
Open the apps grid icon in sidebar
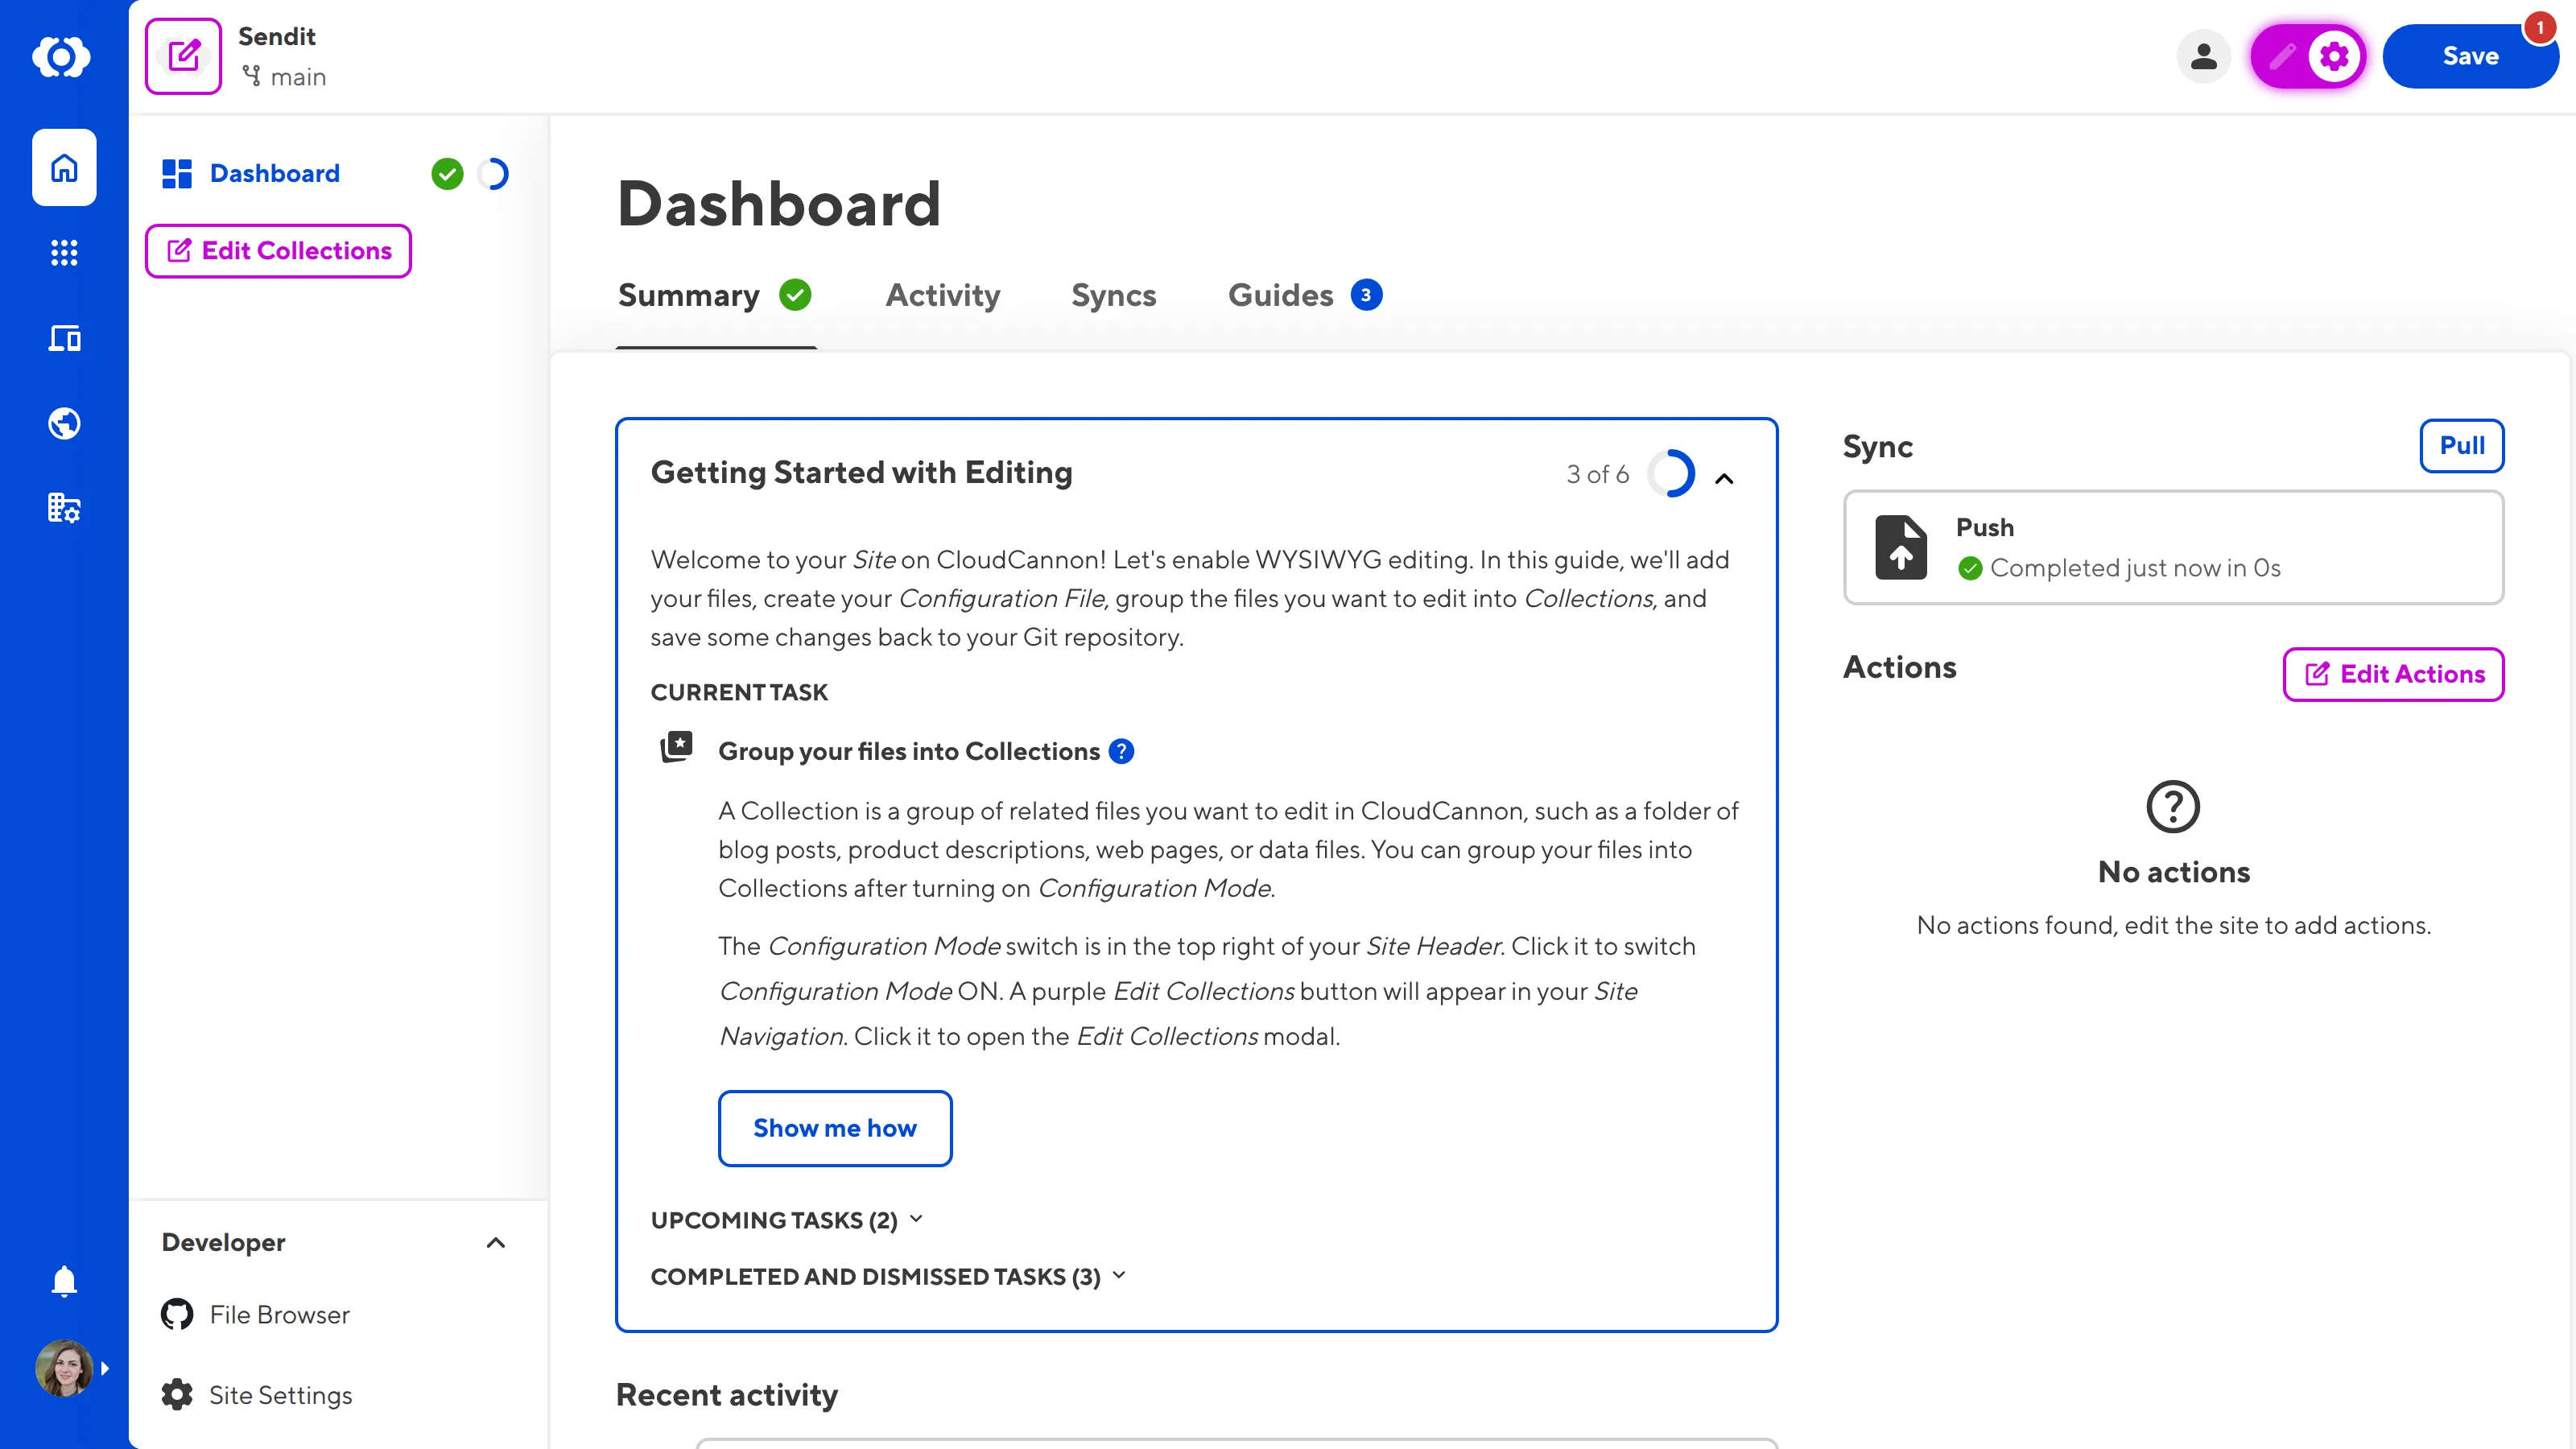coord(64,253)
